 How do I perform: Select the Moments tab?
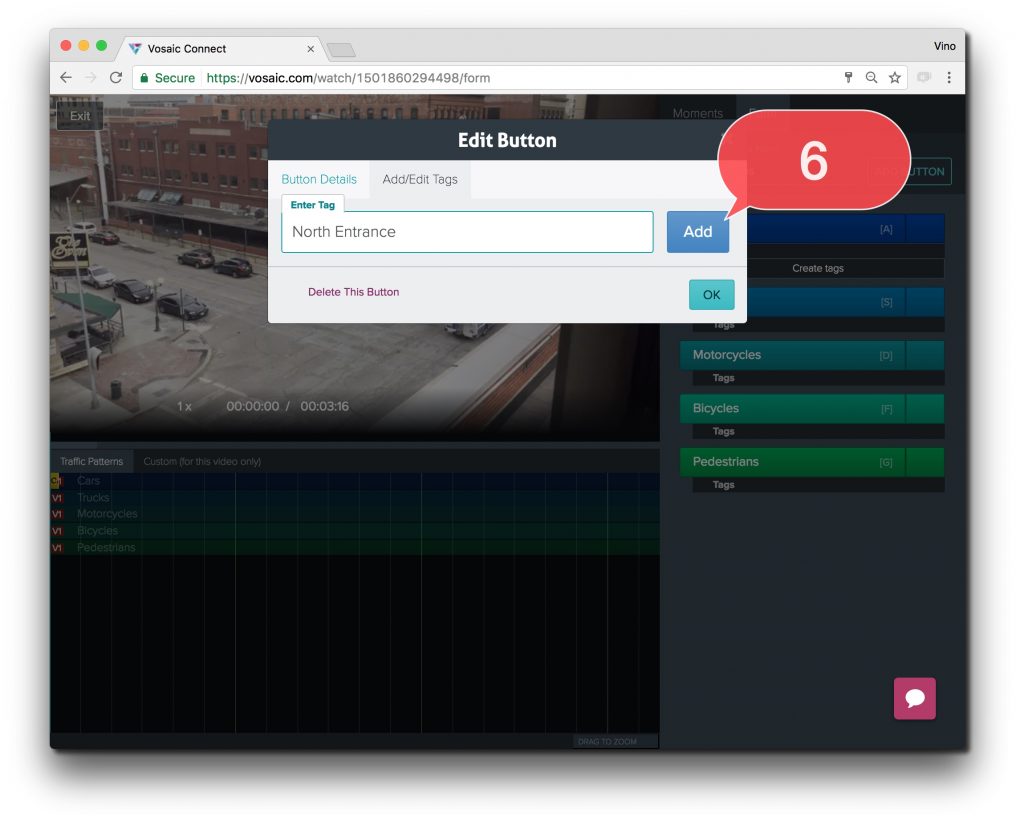[x=697, y=114]
